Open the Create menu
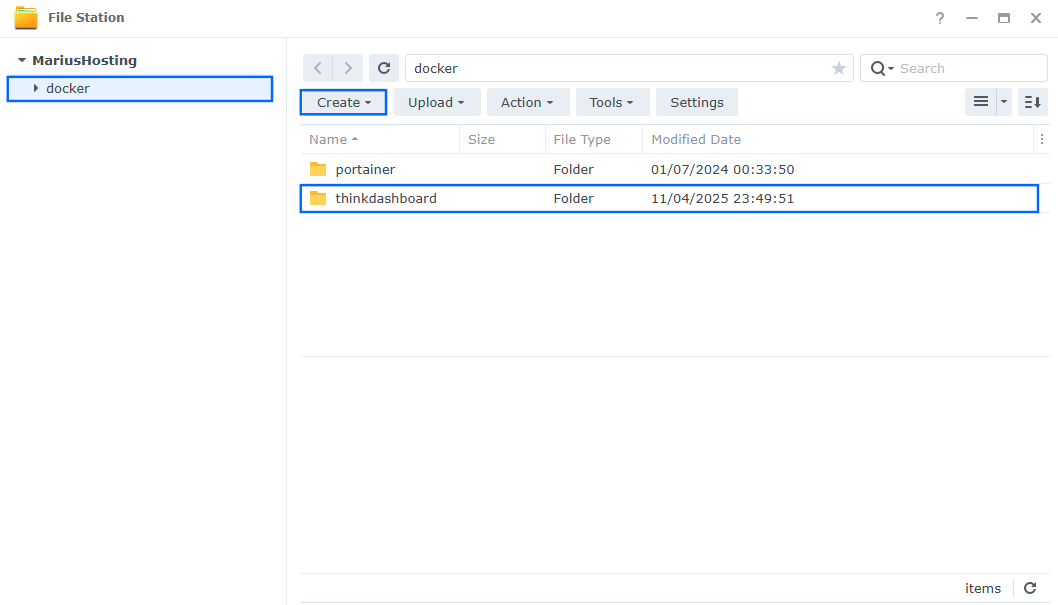The width and height of the screenshot is (1058, 605). click(x=343, y=101)
